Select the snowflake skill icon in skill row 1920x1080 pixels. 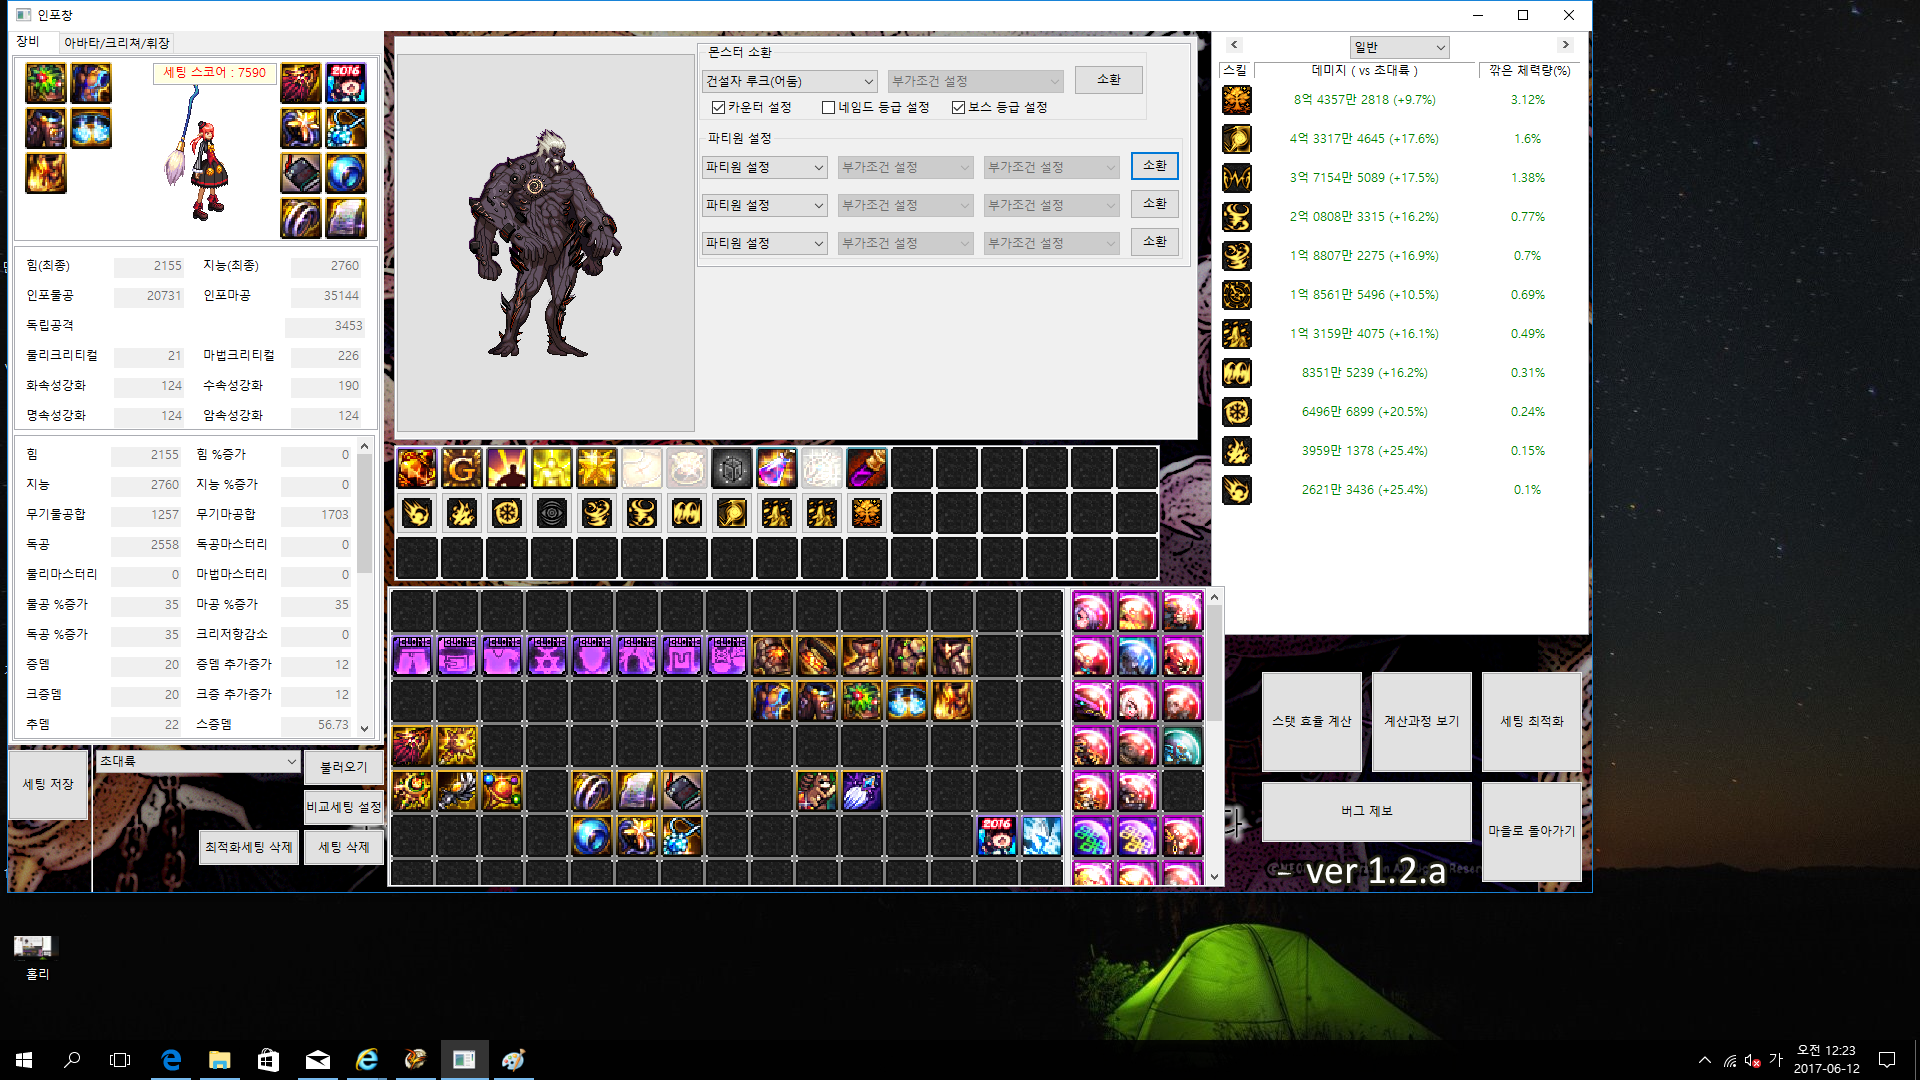[507, 513]
